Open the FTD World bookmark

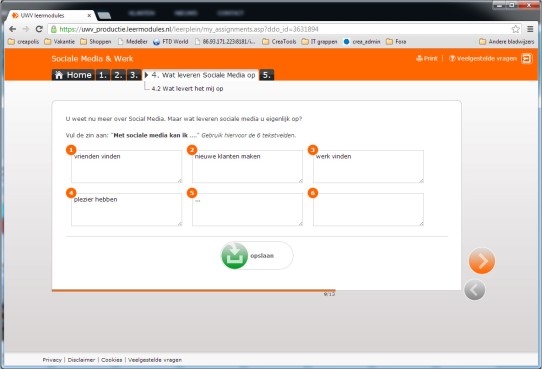pos(171,41)
